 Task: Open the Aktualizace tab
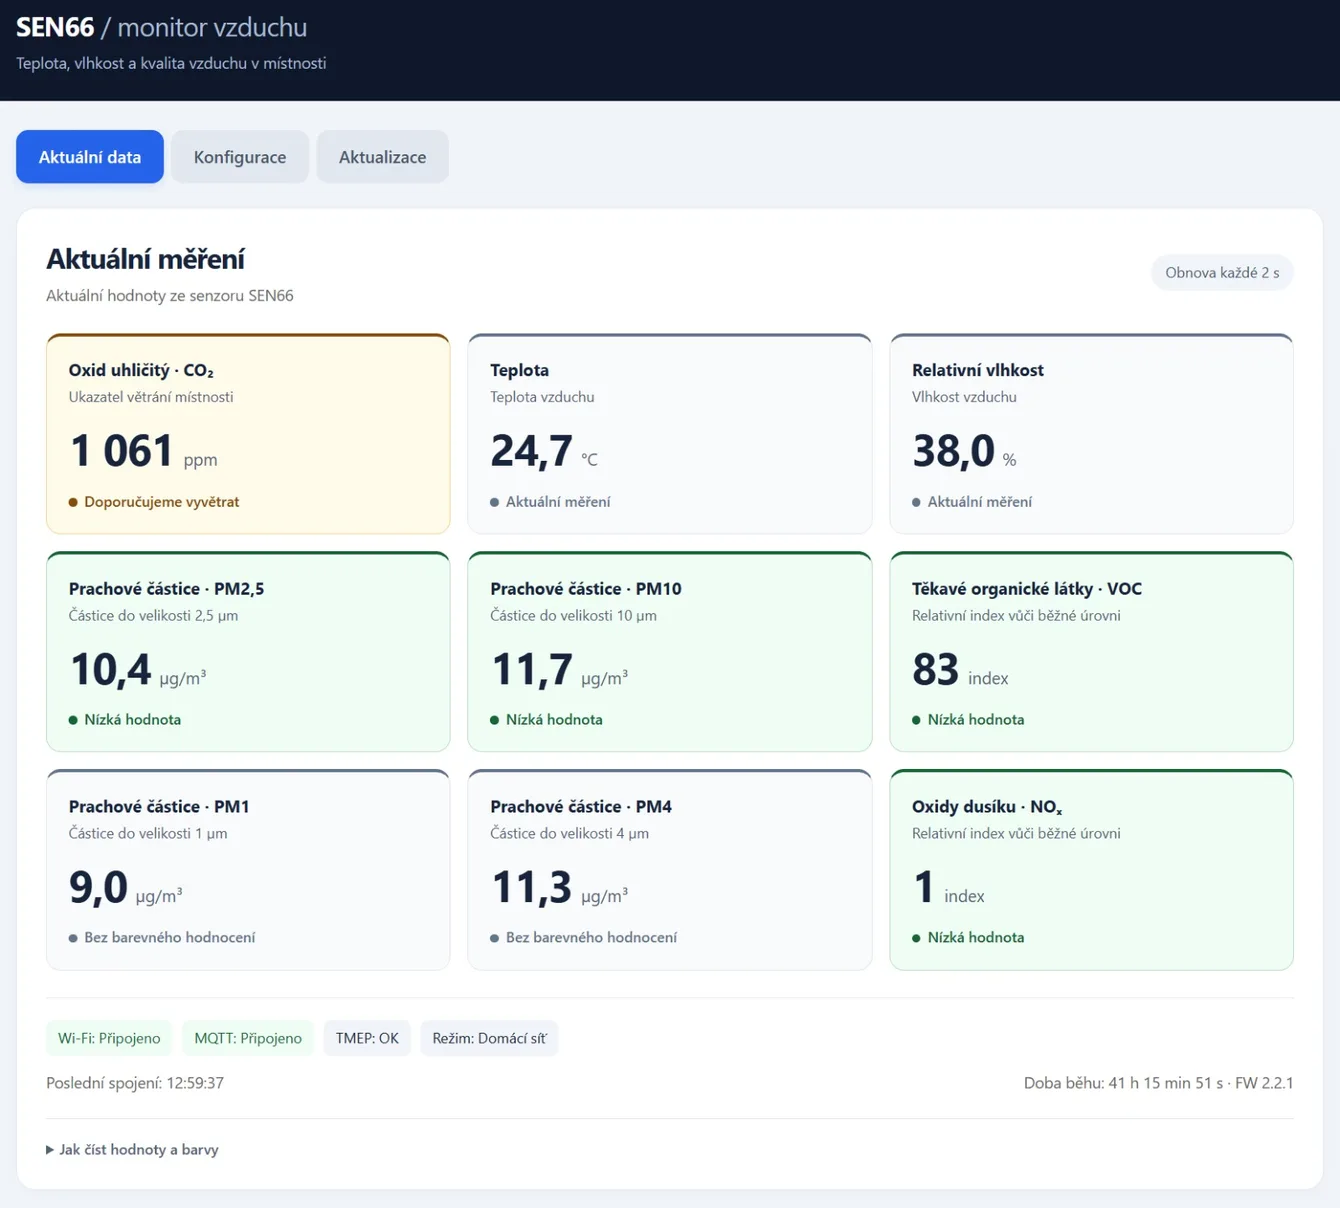(382, 157)
